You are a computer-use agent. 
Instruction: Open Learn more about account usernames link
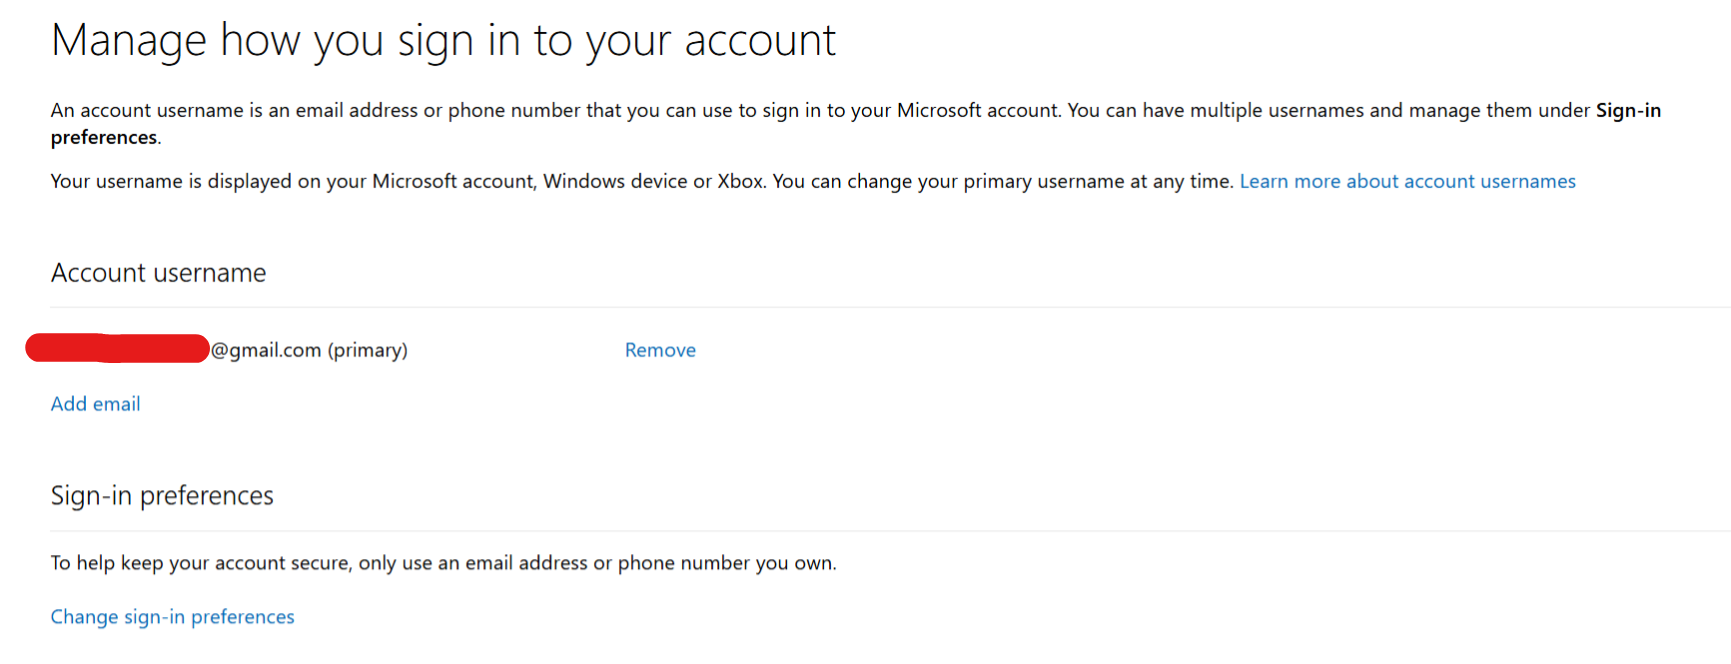click(x=1407, y=181)
